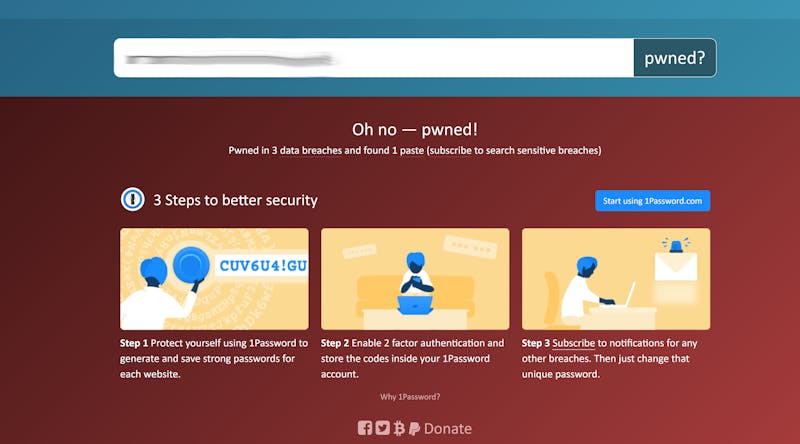Viewport: 800px width, 444px height.
Task: Click the Donate text link
Action: [x=447, y=429]
